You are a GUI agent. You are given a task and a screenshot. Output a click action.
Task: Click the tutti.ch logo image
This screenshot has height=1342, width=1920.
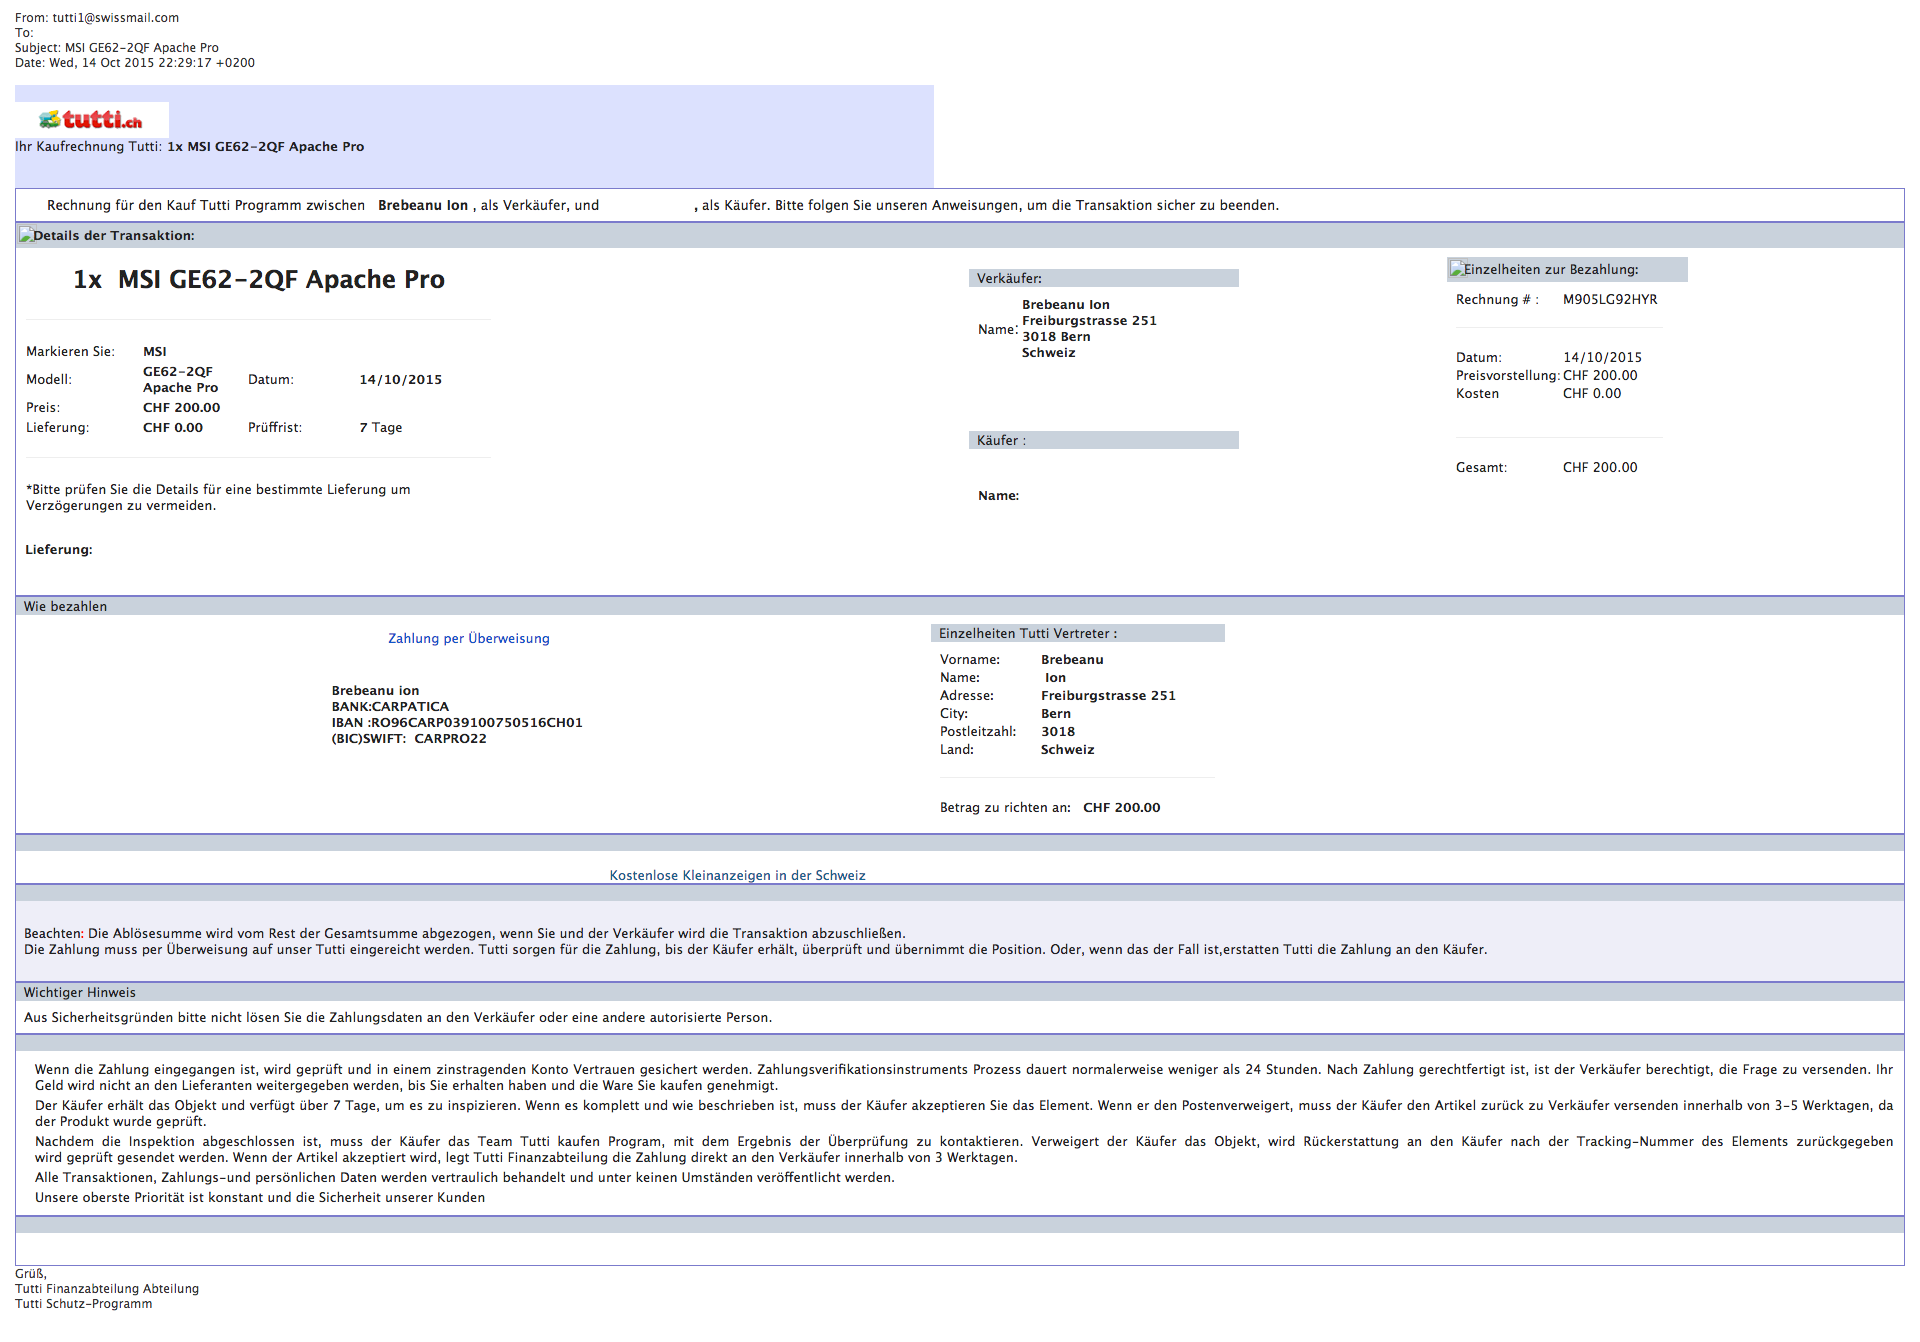91,120
